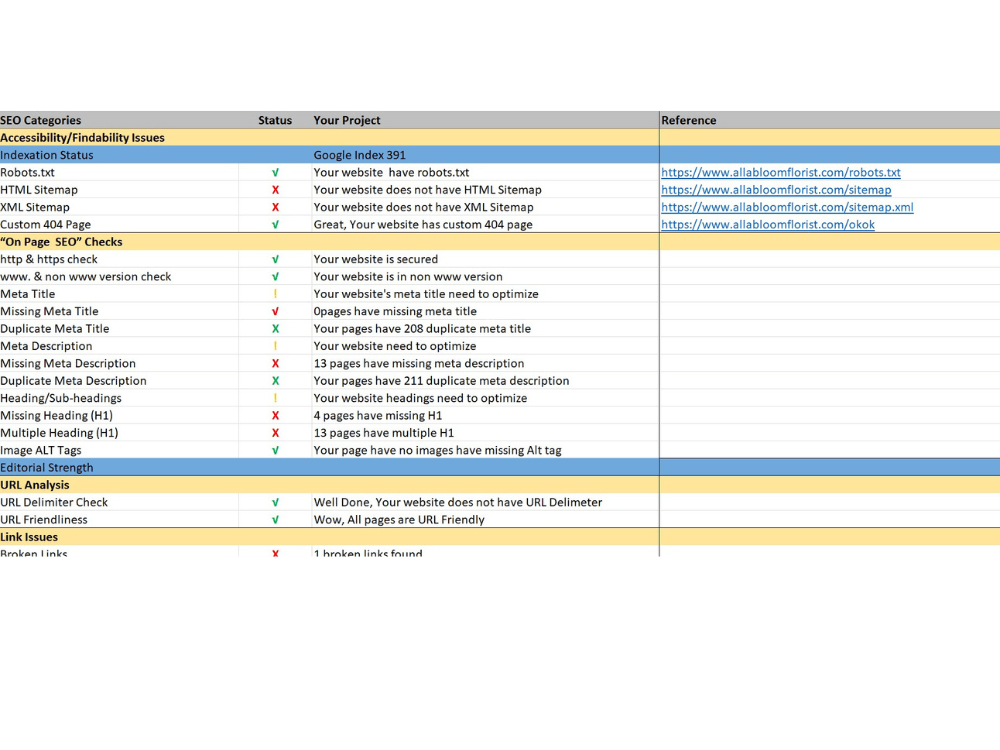This screenshot has height=750, width=1000.
Task: Click the green check status for Robots.txt
Action: (x=276, y=172)
